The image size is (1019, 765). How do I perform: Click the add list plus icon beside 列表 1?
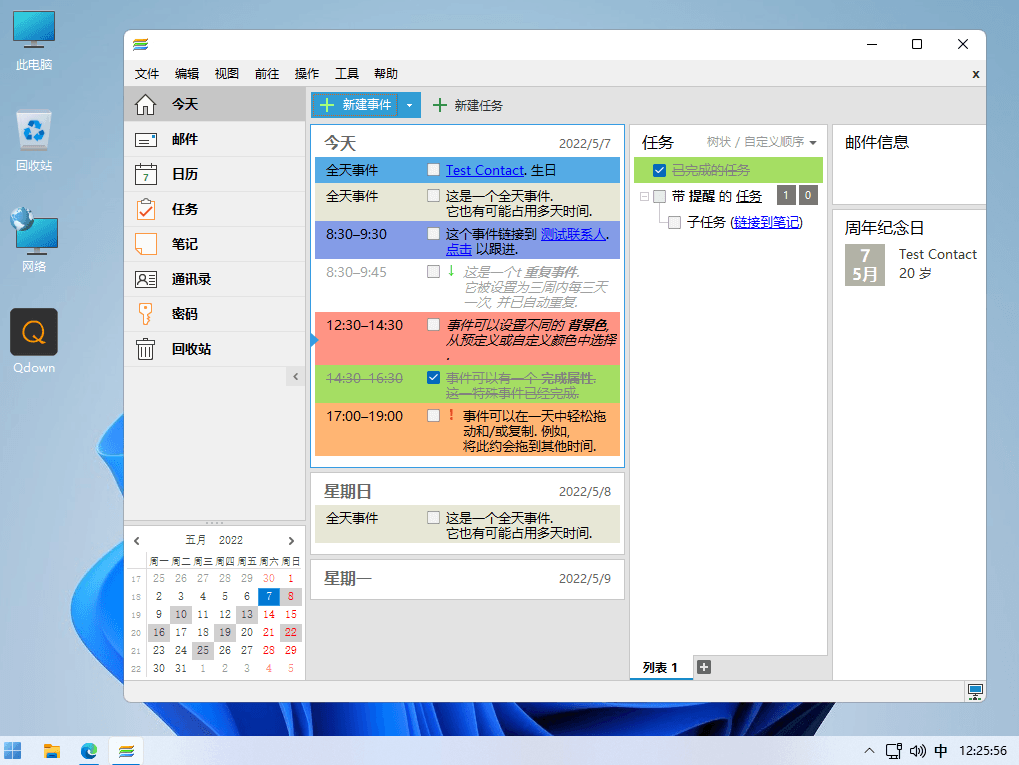click(704, 667)
